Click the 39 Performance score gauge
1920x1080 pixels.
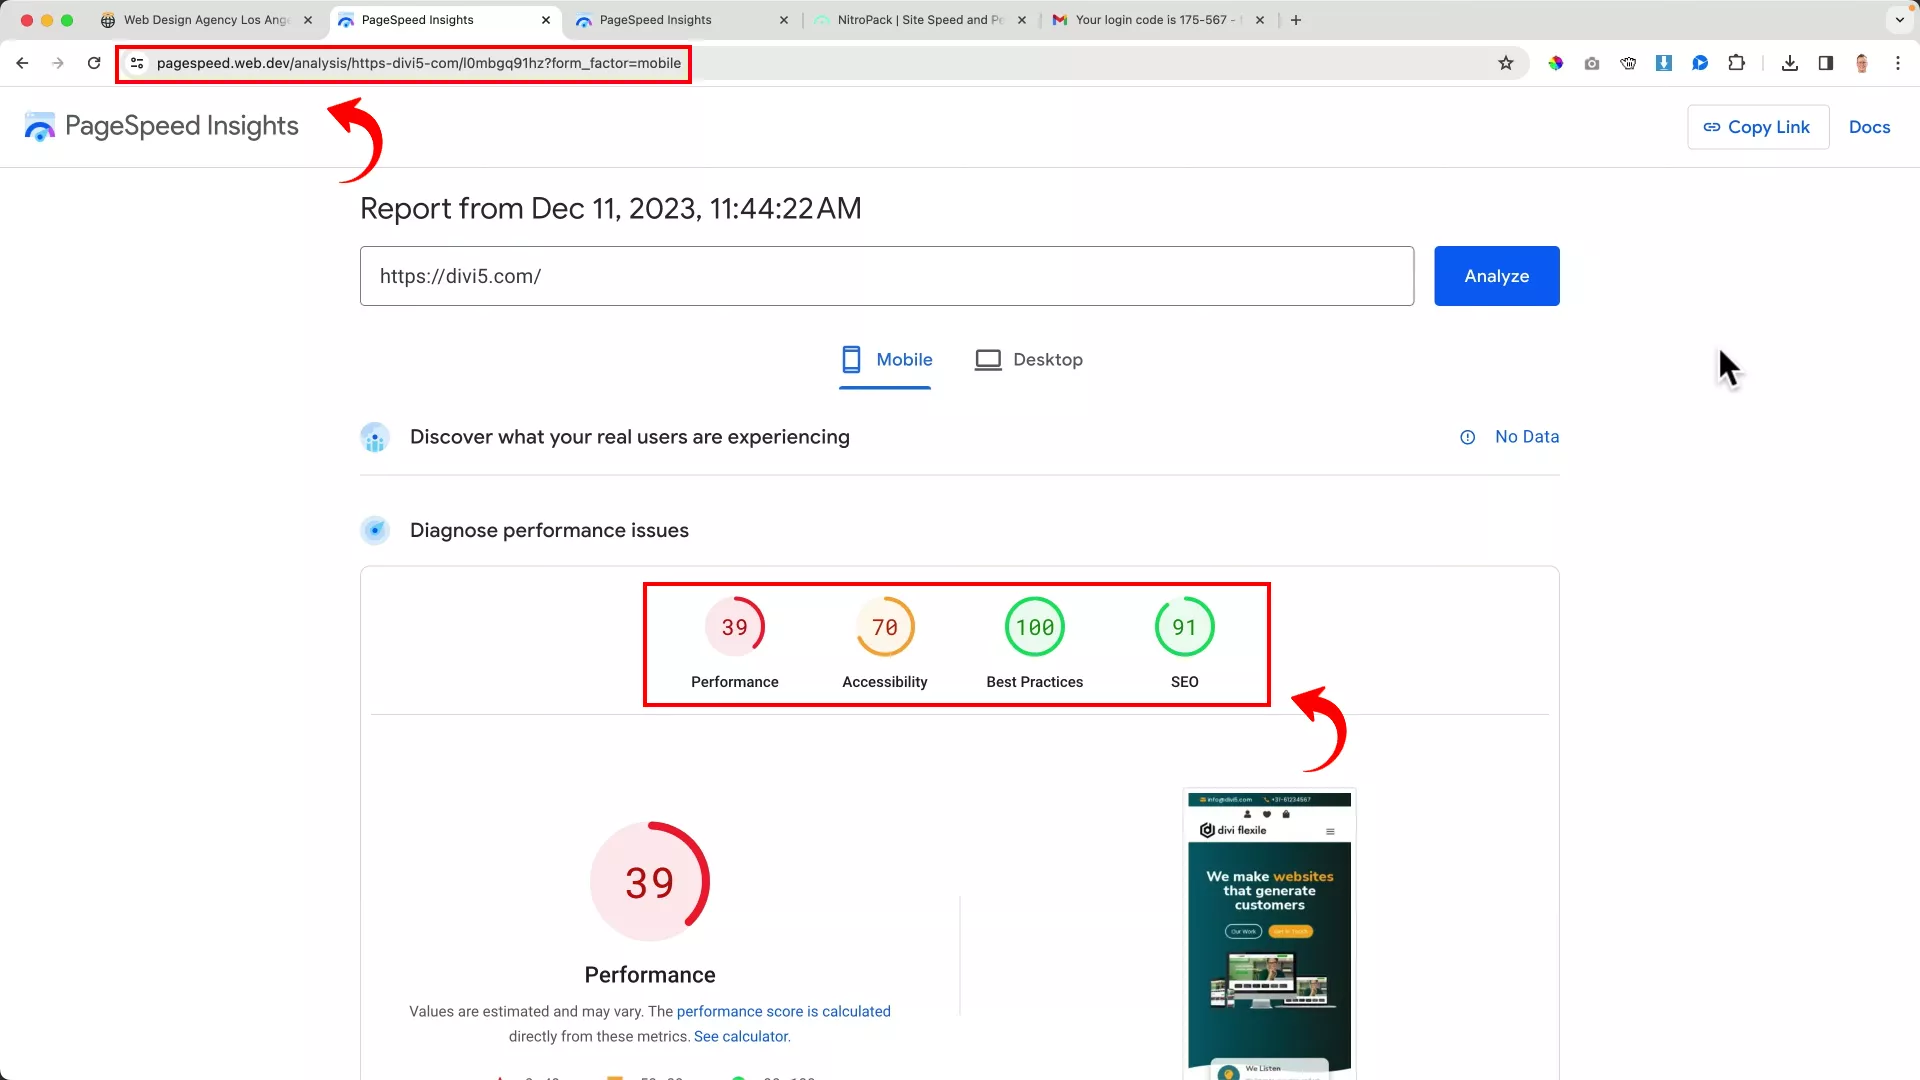[x=650, y=881]
